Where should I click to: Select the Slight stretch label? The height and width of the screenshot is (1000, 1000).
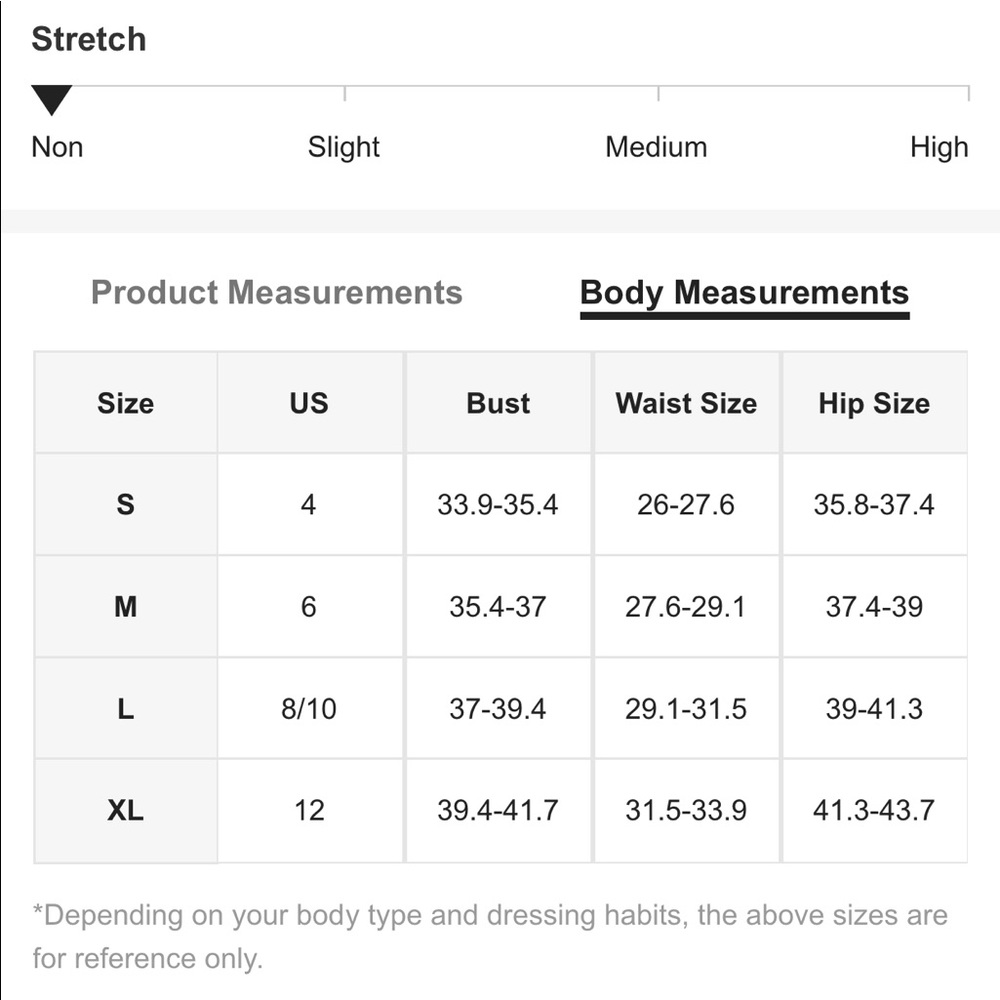pyautogui.click(x=344, y=147)
